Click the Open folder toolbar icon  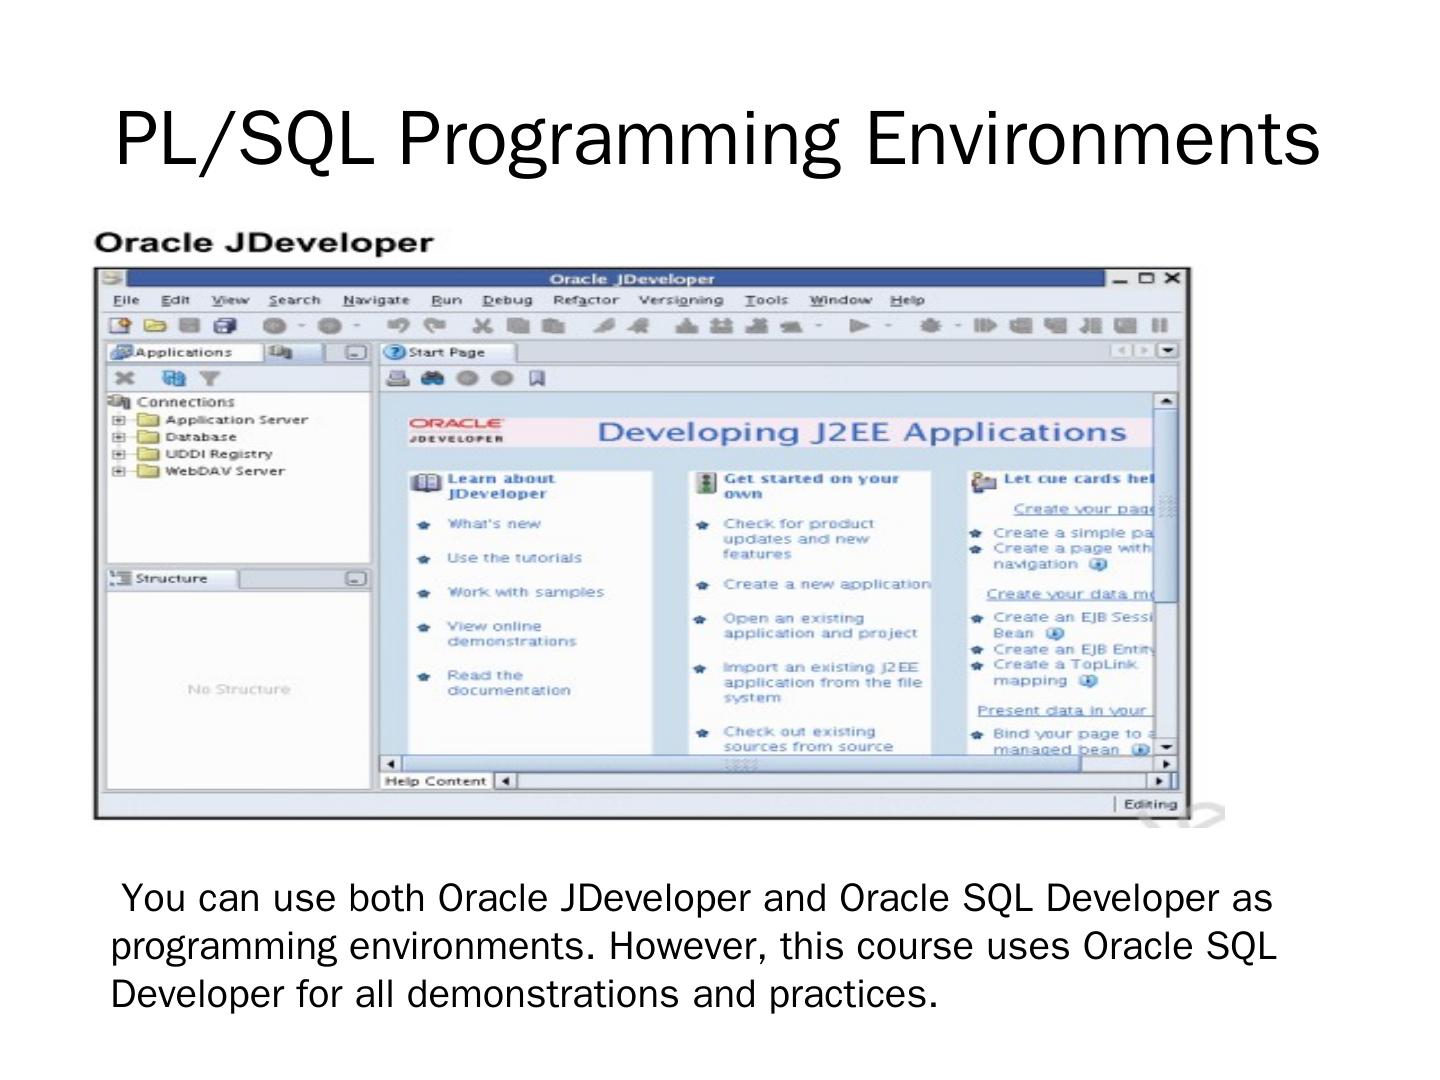coord(154,325)
